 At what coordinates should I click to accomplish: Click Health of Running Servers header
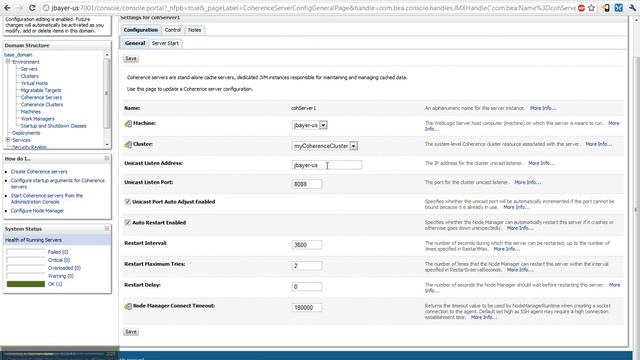[x=33, y=240]
